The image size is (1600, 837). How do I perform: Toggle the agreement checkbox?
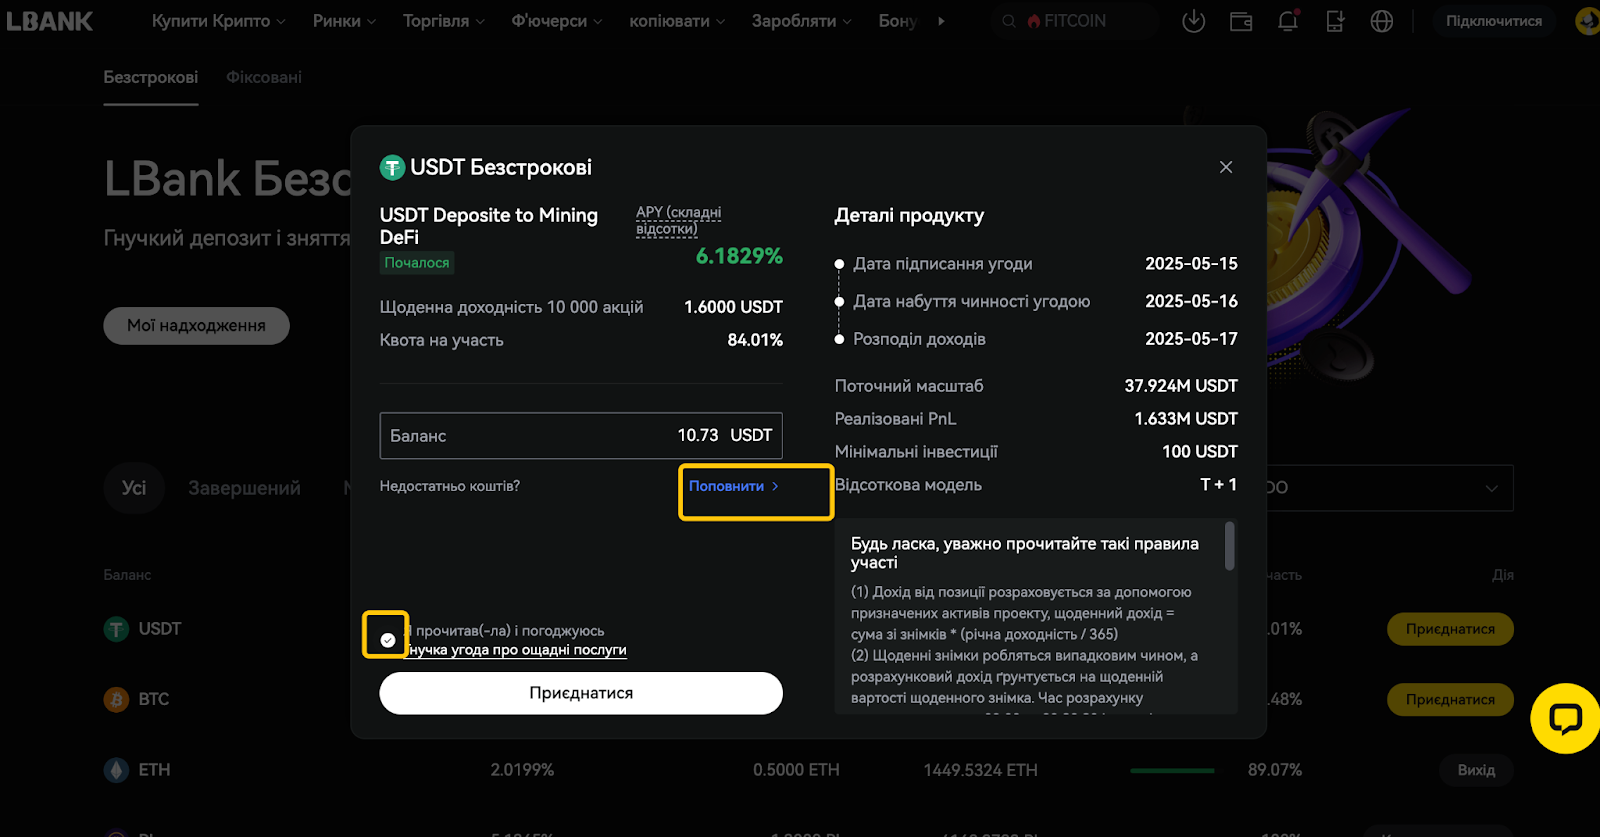pyautogui.click(x=388, y=640)
